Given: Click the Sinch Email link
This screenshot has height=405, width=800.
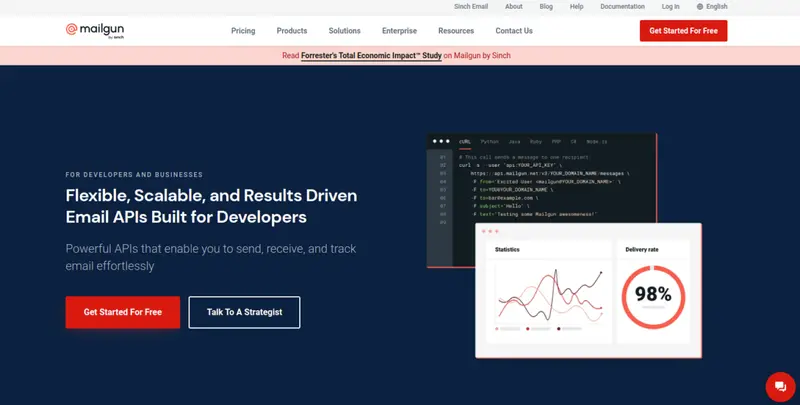Looking at the screenshot, I should (x=473, y=6).
